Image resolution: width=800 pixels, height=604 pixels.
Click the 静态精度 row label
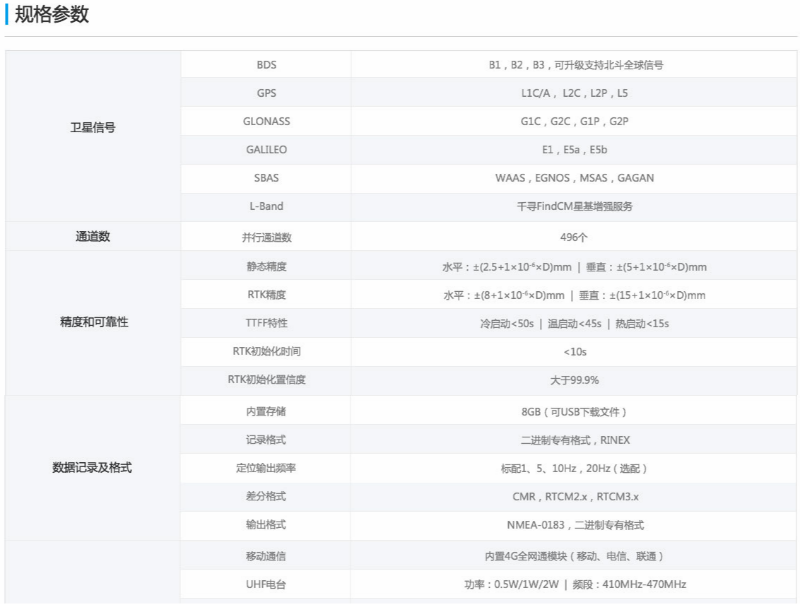(x=266, y=267)
